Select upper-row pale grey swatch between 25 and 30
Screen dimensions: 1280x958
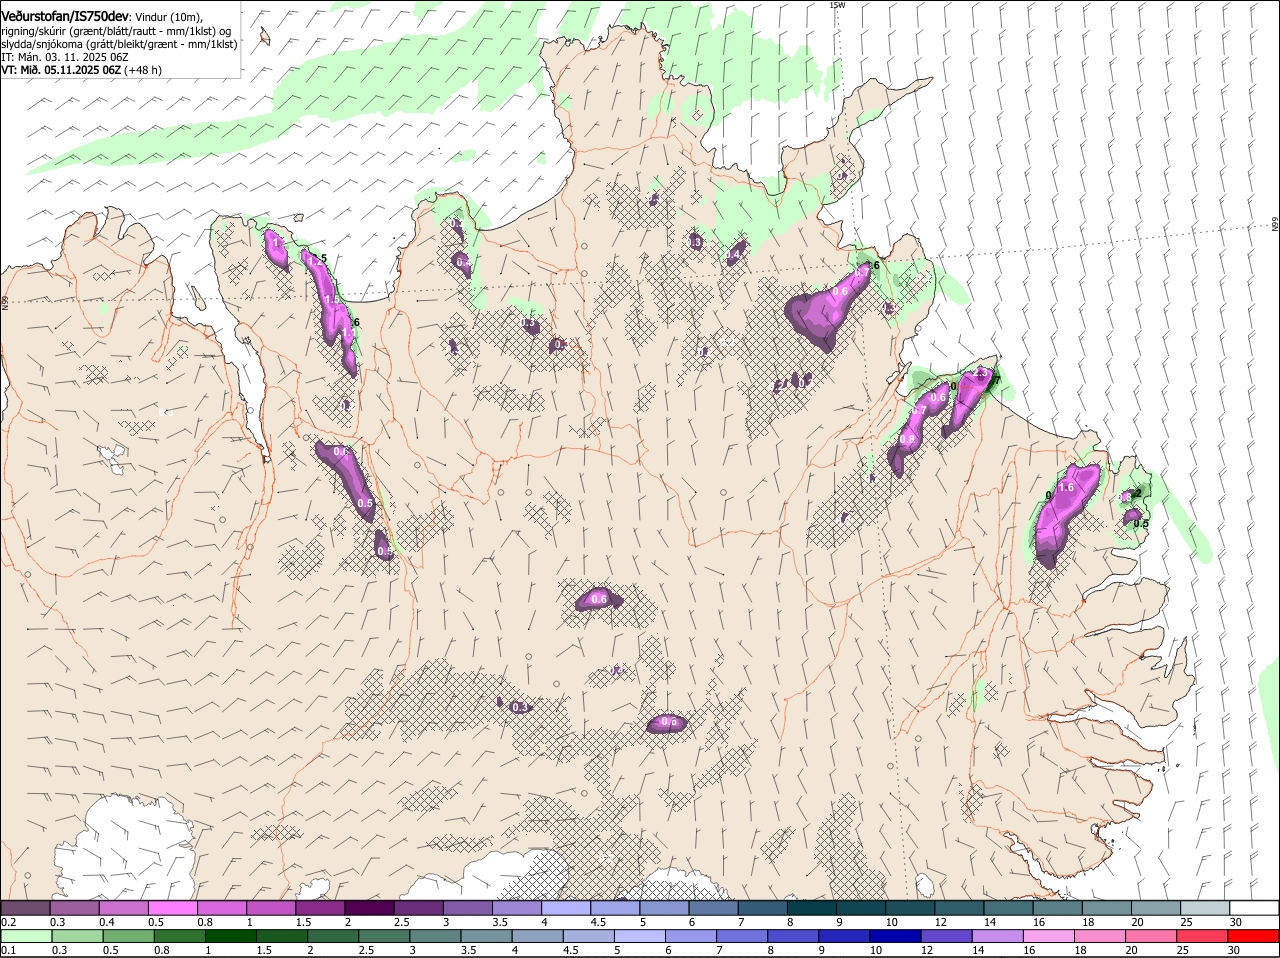pos(1205,908)
